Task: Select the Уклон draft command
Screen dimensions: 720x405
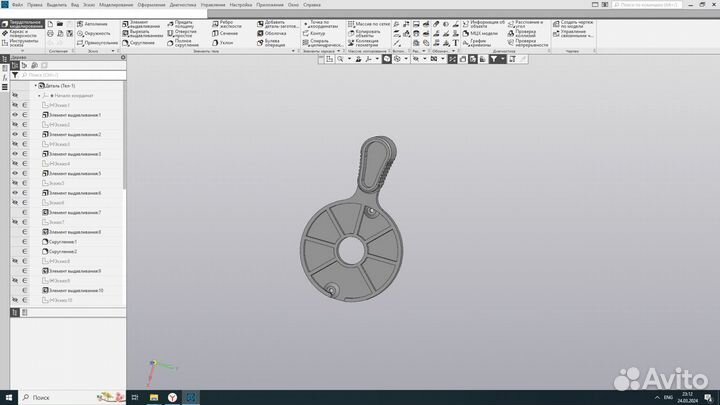Action: pyautogui.click(x=223, y=43)
